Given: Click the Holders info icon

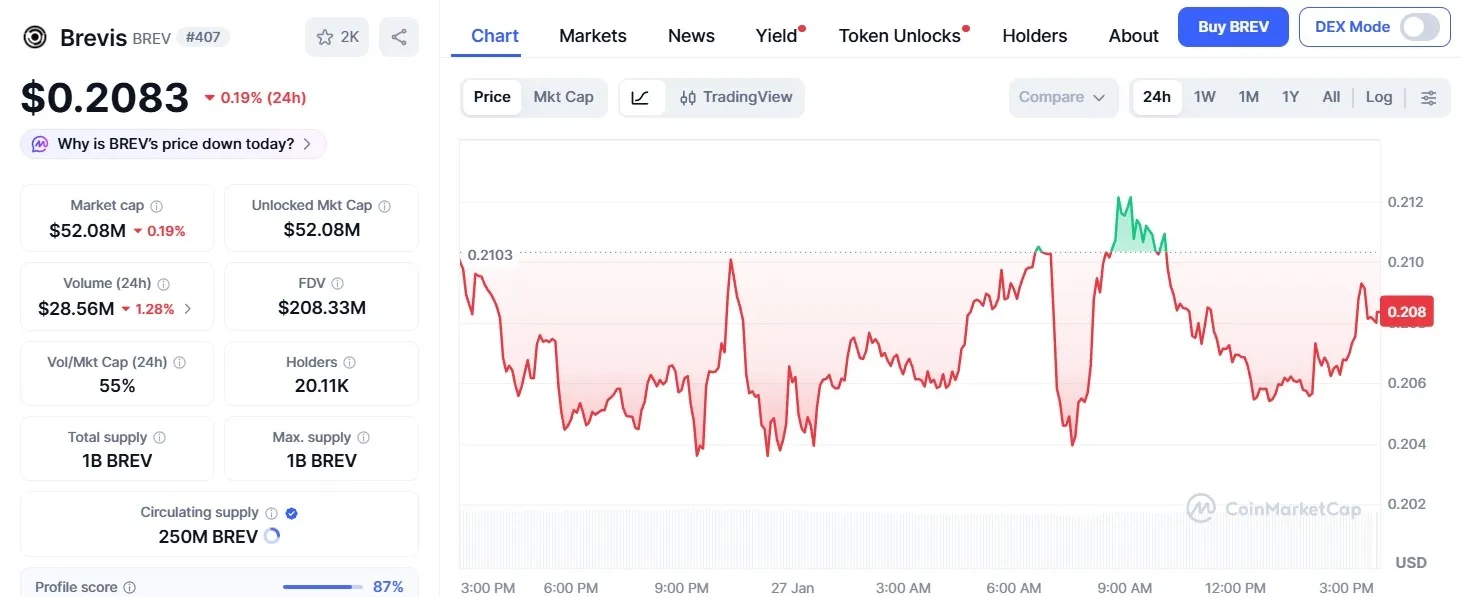Looking at the screenshot, I should (x=349, y=363).
